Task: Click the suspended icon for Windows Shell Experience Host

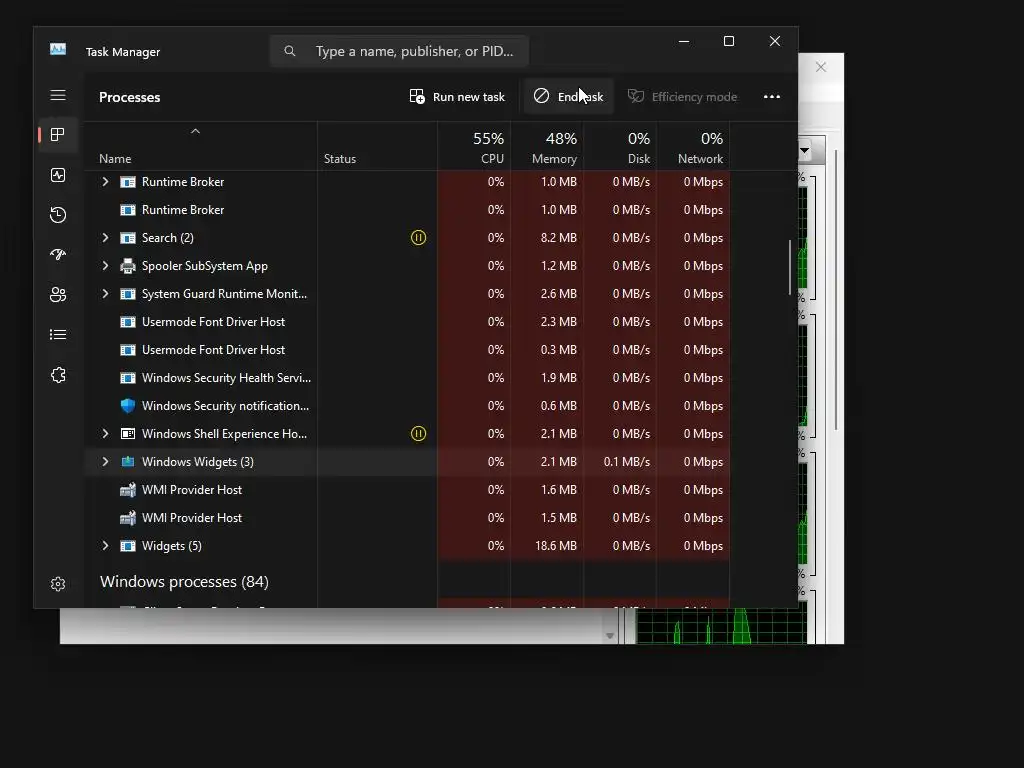Action: 419,434
